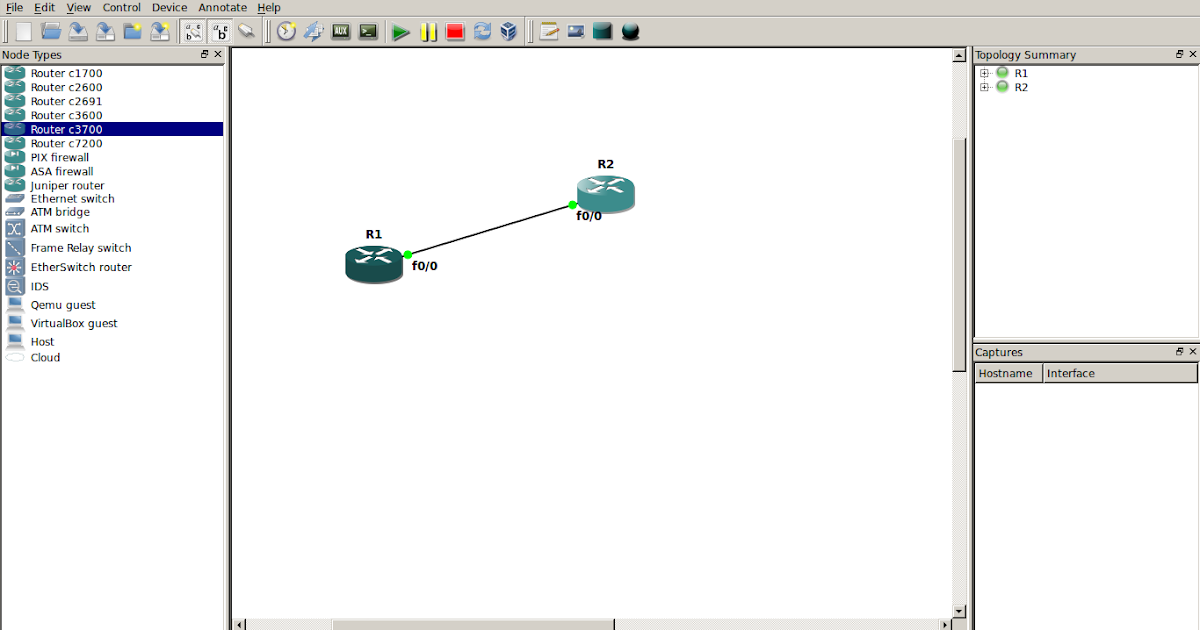Add a note using the pencil icon
Viewport: 1200px width, 630px height.
point(548,31)
